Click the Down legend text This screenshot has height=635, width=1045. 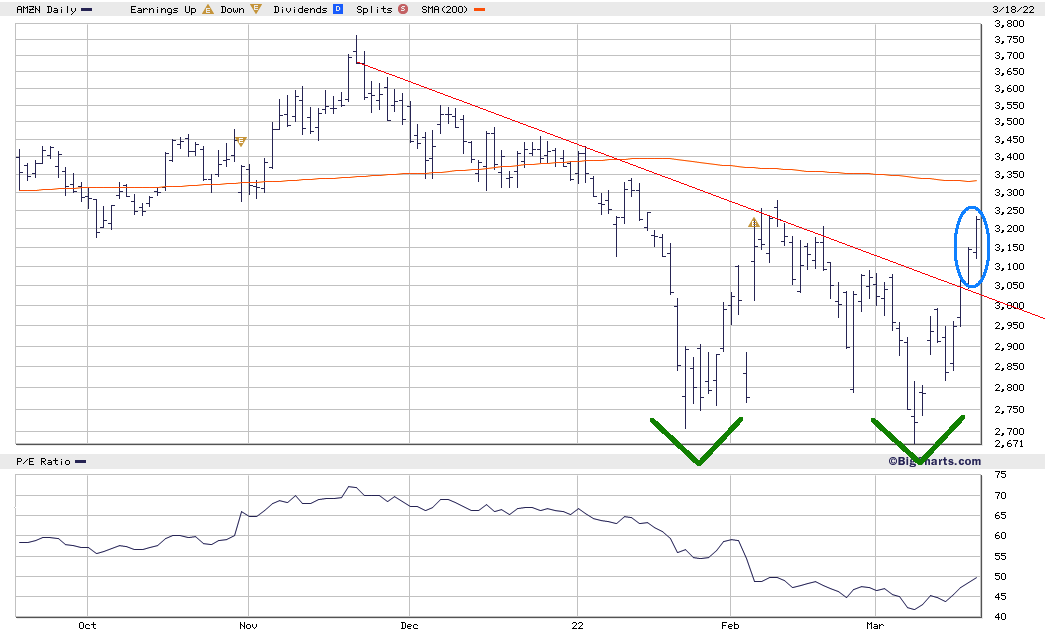tap(233, 9)
